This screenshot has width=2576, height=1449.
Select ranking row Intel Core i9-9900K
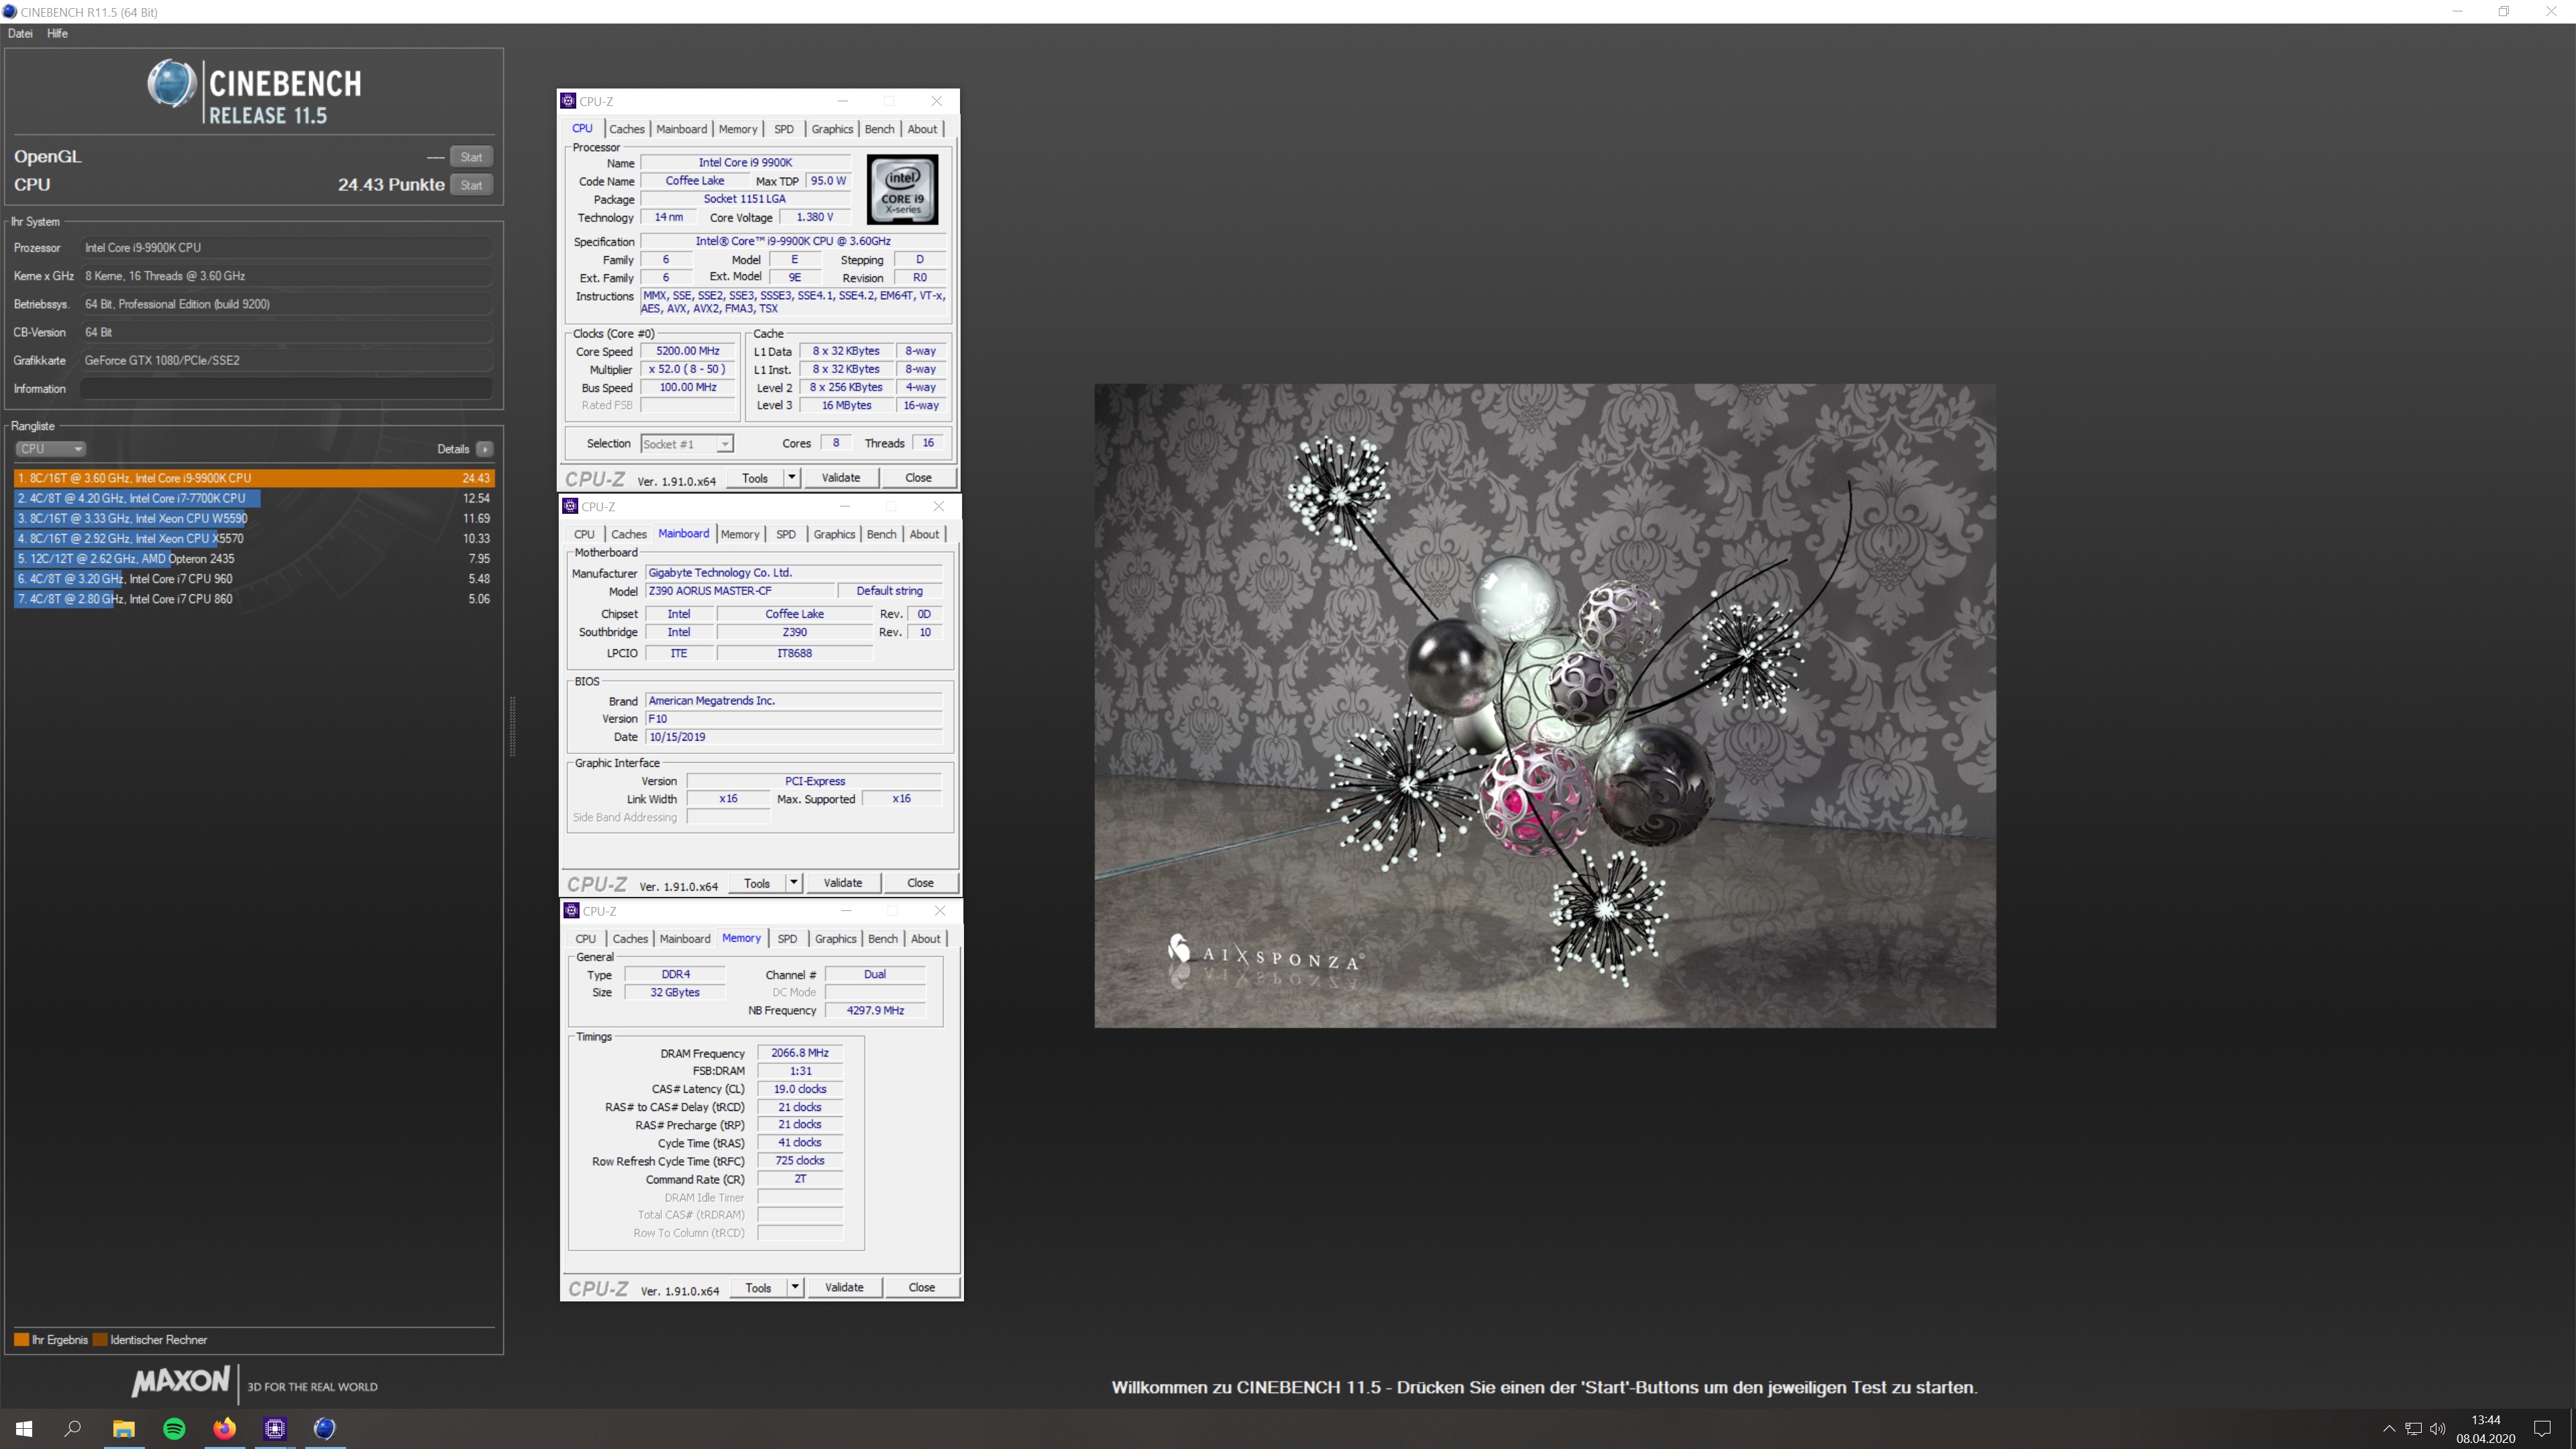click(x=254, y=478)
